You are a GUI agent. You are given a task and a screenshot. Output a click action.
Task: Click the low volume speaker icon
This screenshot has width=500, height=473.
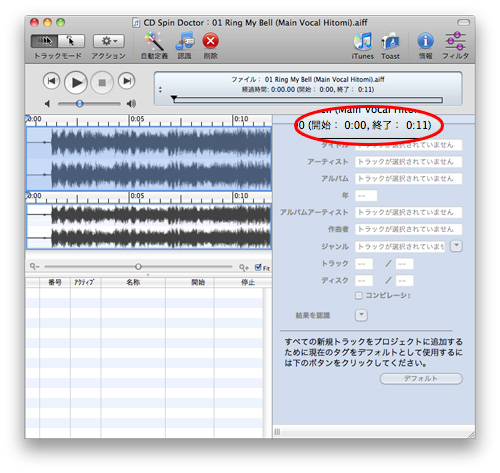pyautogui.click(x=48, y=104)
